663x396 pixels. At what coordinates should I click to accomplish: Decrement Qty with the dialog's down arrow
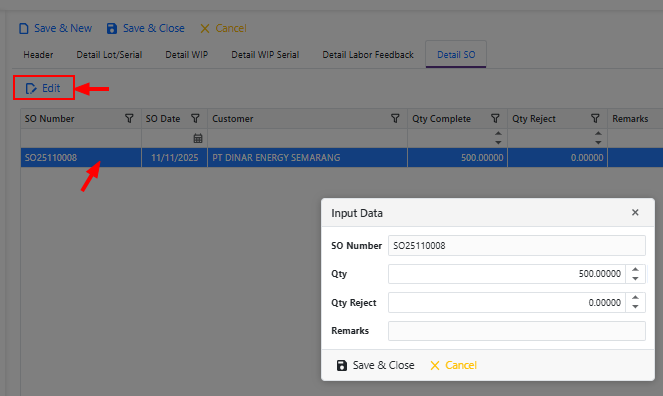635,279
